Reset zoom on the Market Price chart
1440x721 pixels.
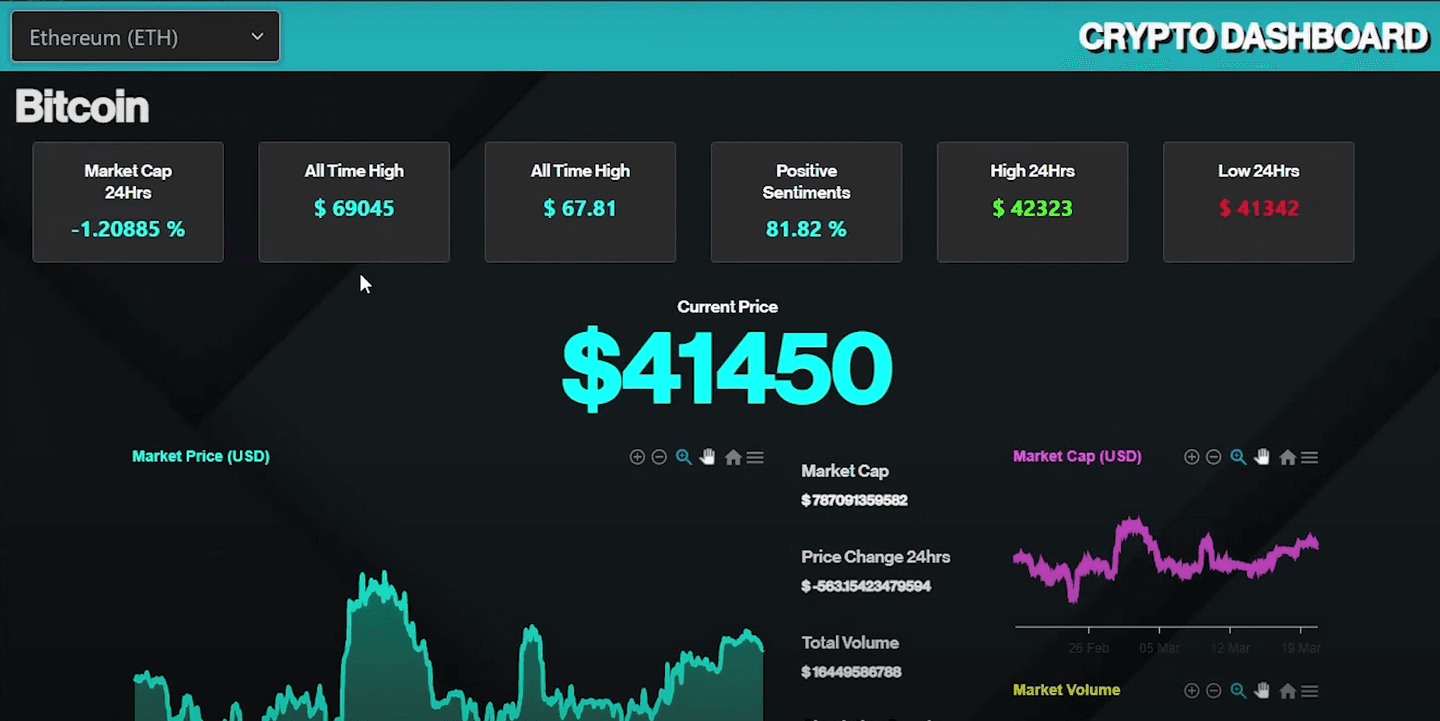click(733, 457)
